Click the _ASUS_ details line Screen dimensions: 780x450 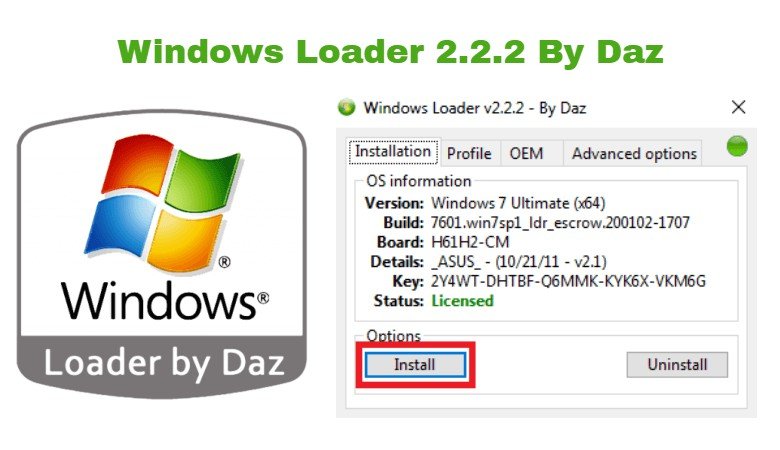click(518, 262)
